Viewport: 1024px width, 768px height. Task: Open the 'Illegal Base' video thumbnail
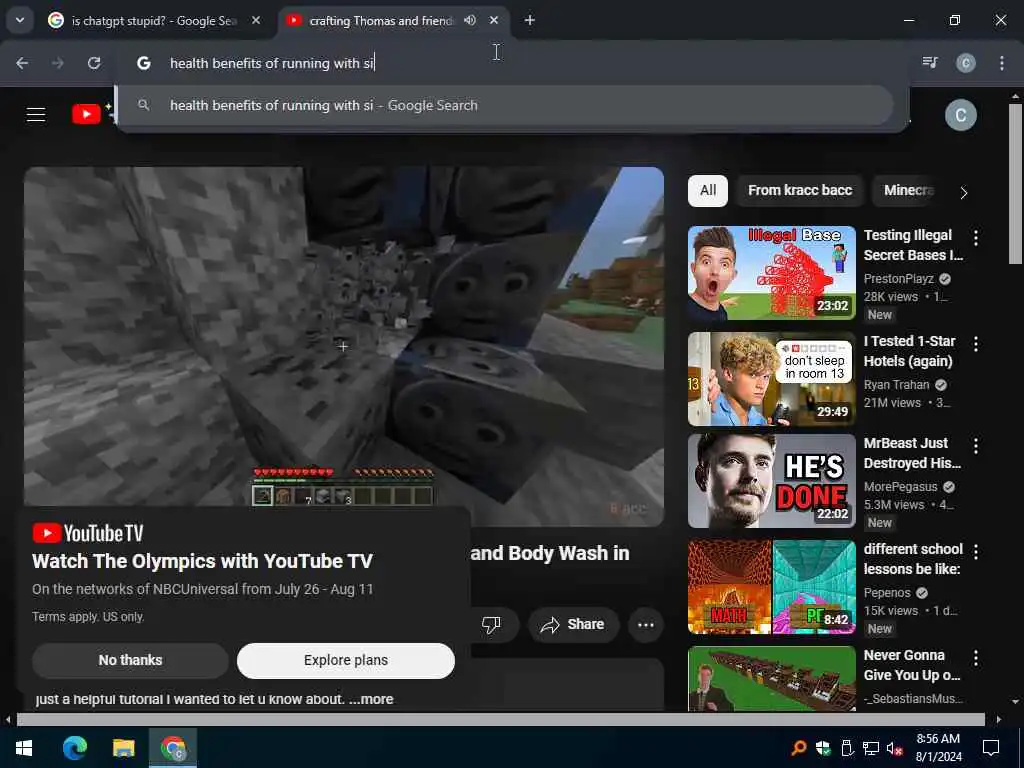pyautogui.click(x=771, y=273)
